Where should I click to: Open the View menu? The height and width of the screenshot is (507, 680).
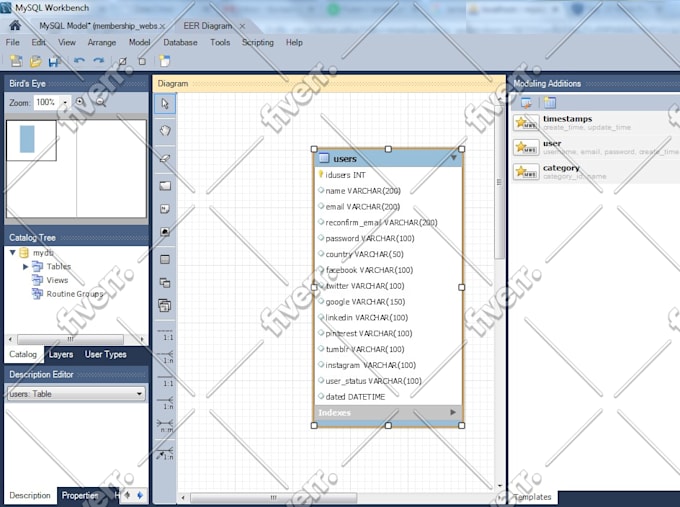(x=67, y=43)
